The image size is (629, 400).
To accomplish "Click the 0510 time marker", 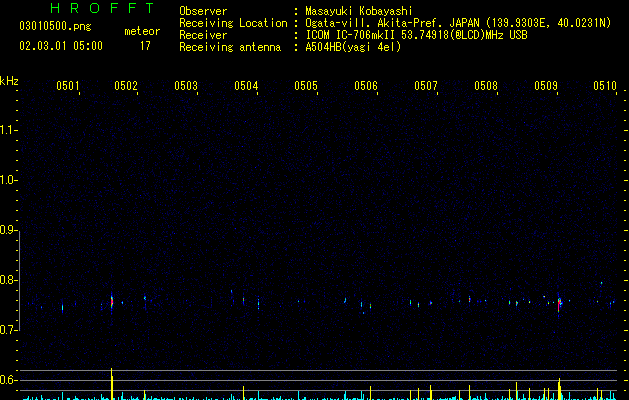I will (605, 85).
